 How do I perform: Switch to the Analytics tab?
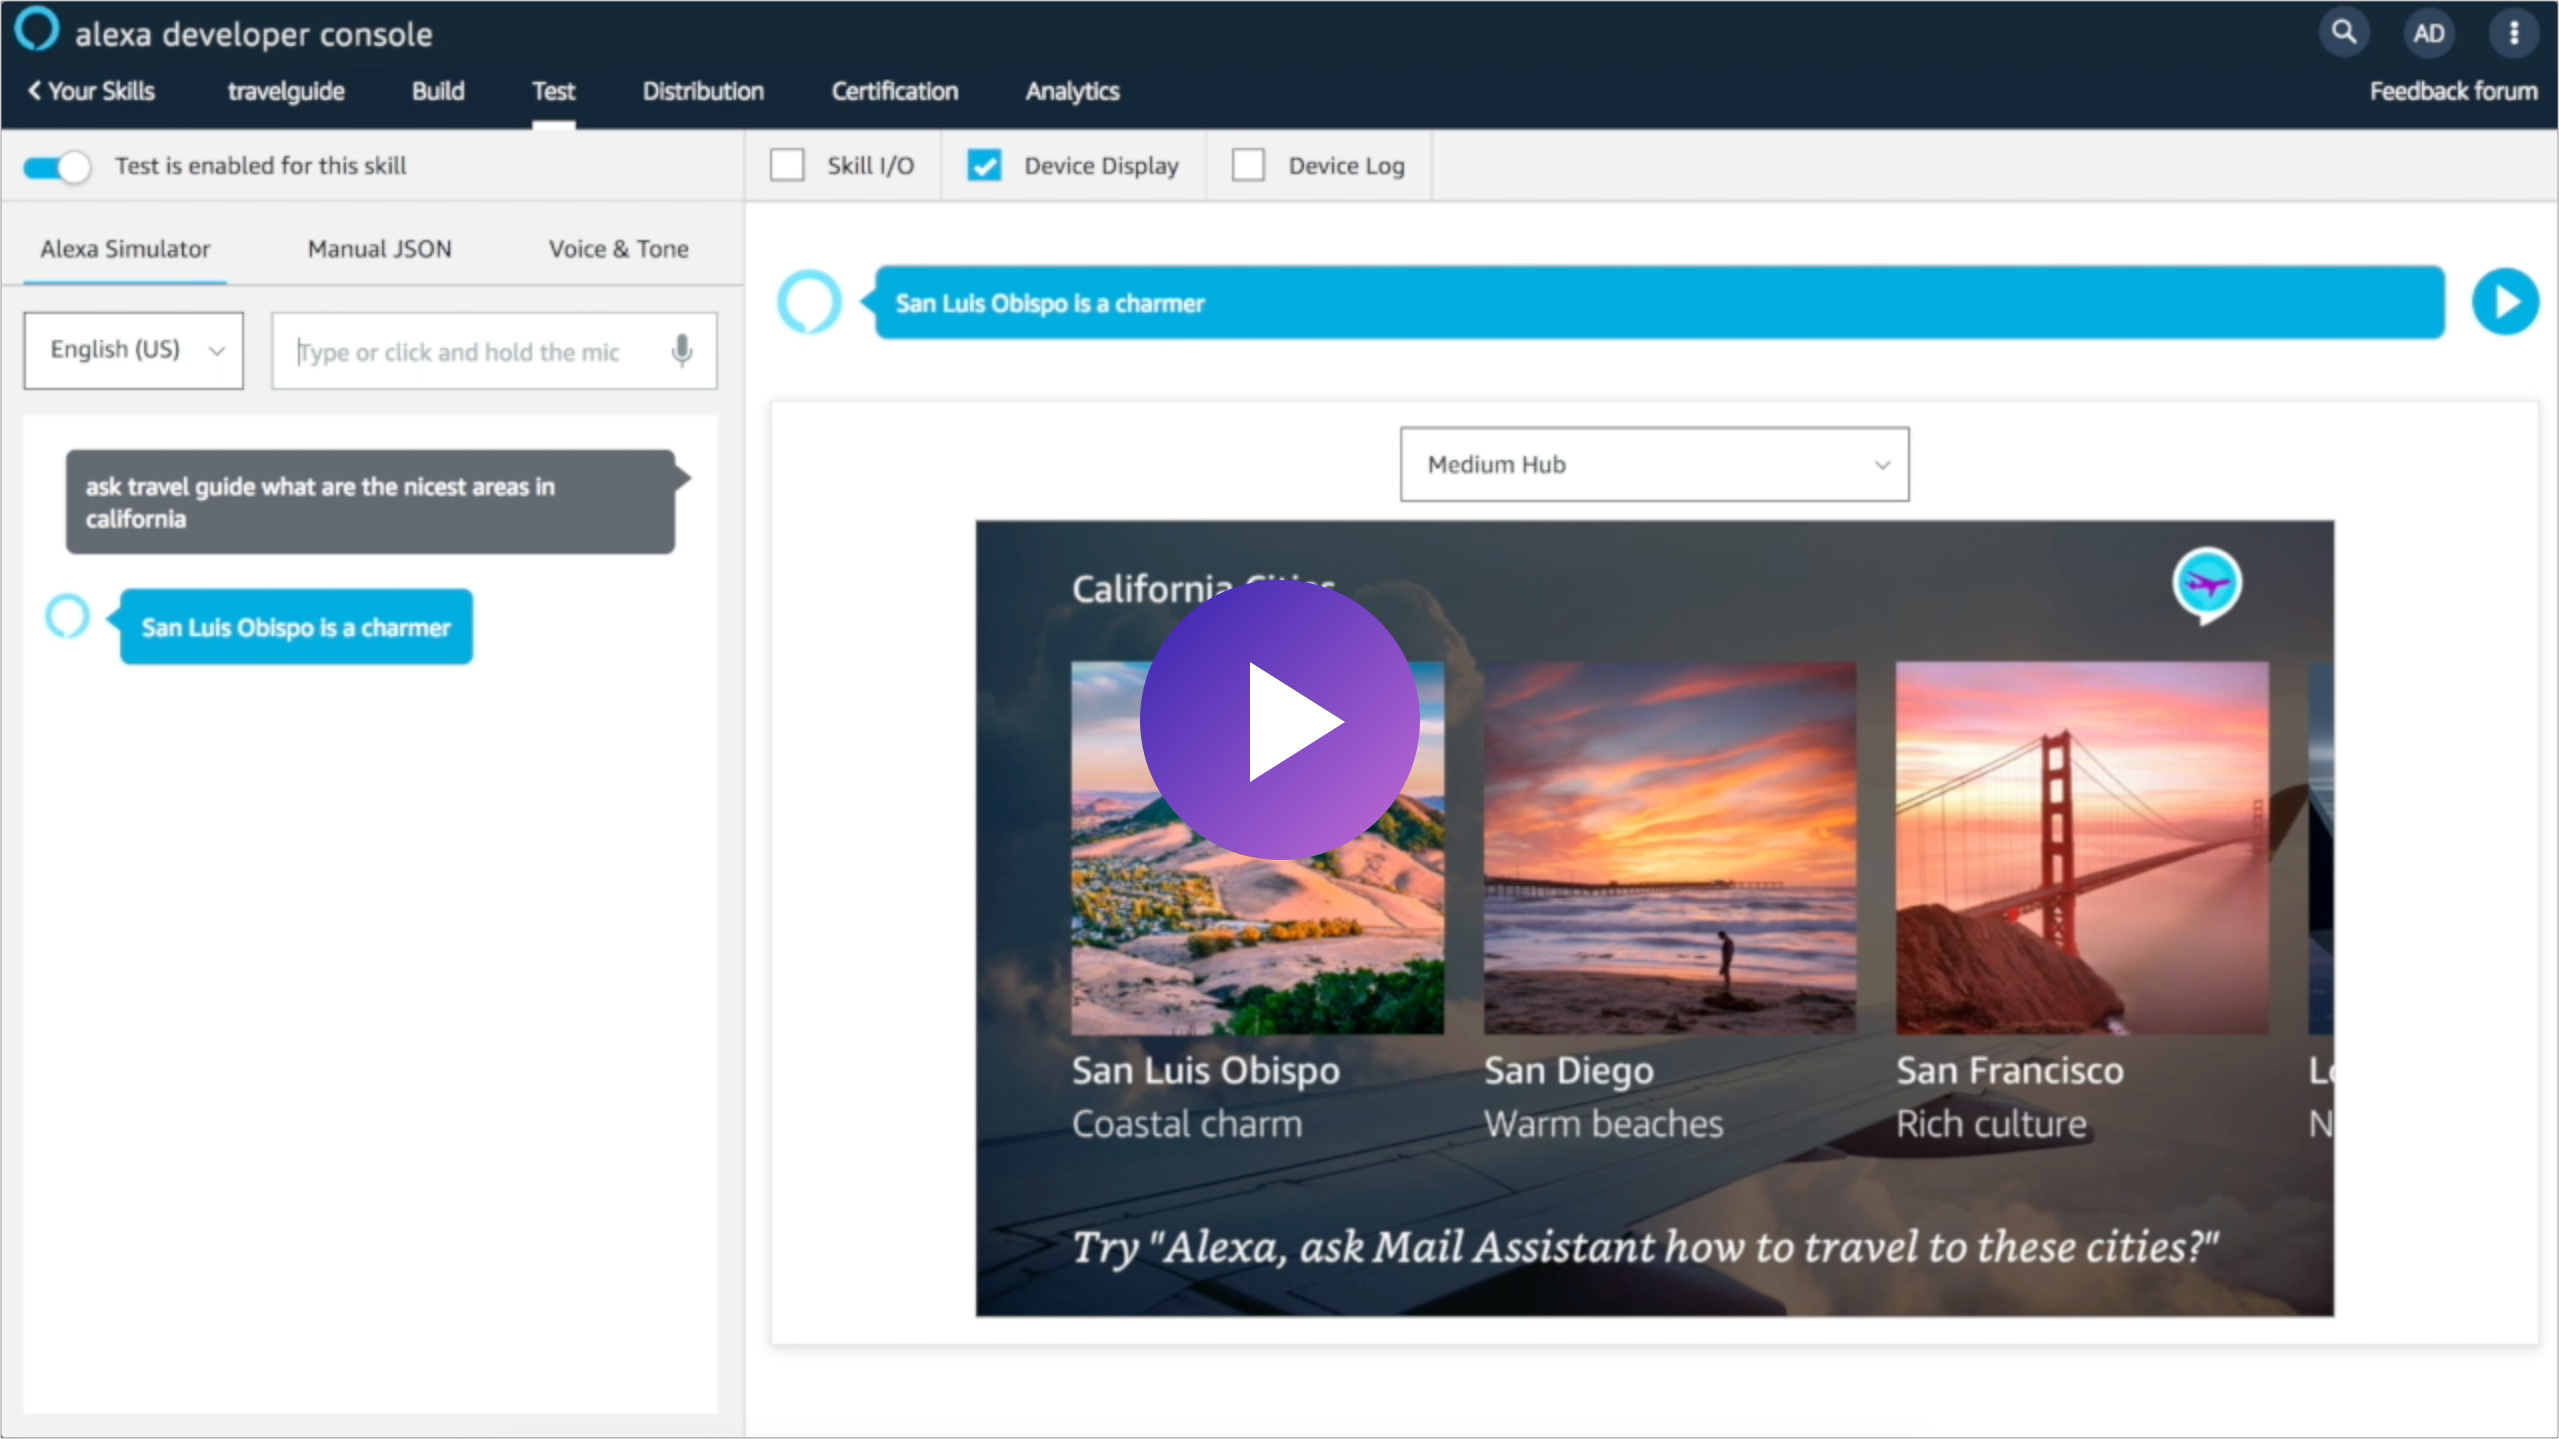[1070, 90]
